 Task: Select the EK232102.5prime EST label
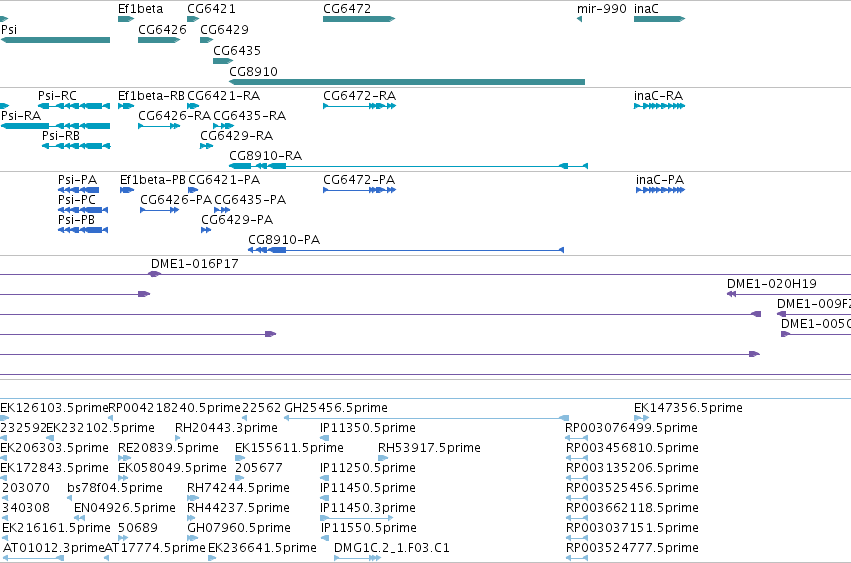coord(100,428)
